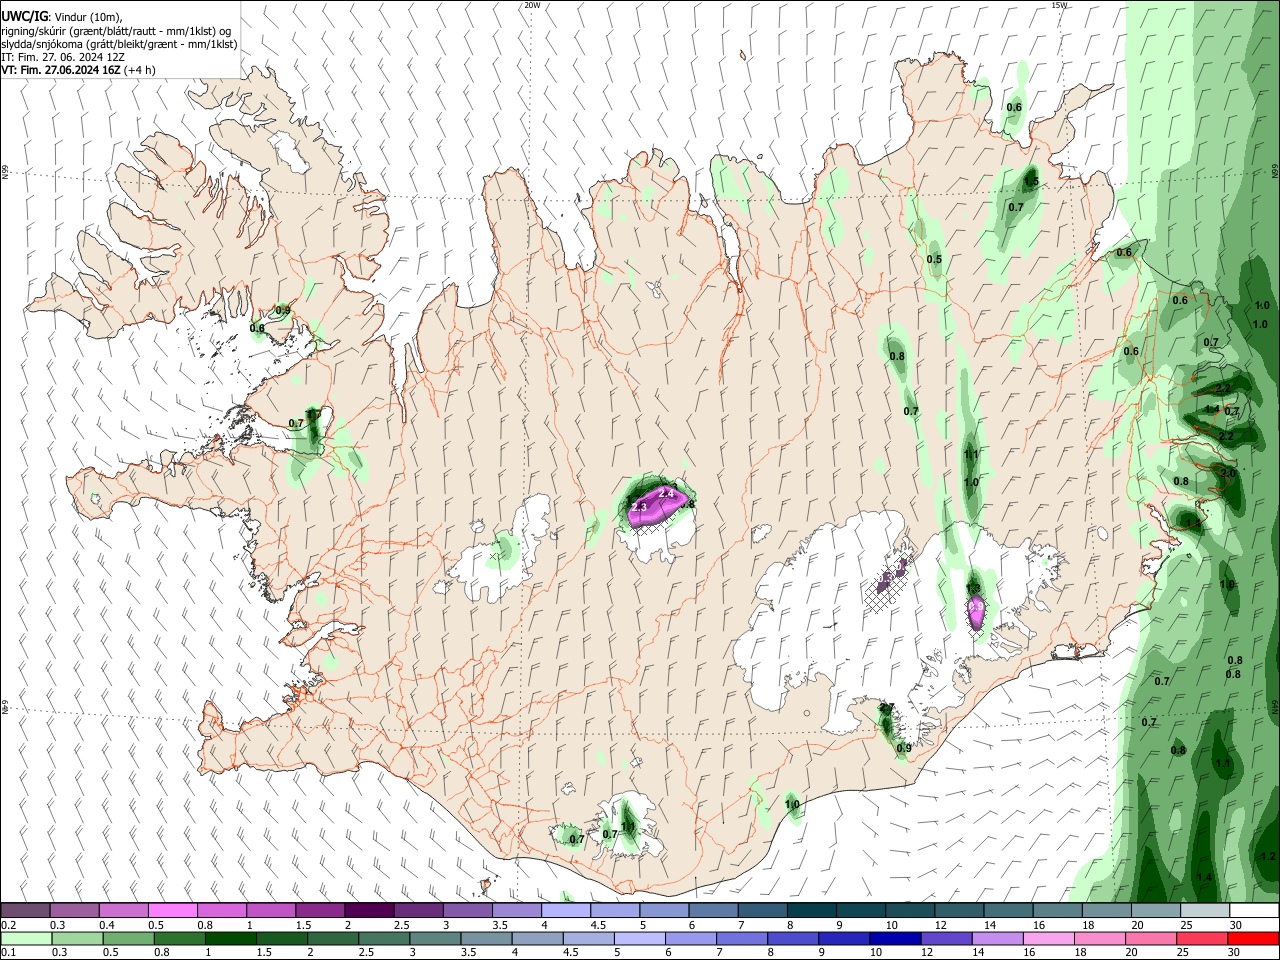Pick the first grayish-purple swatch, upper scale
The height and width of the screenshot is (960, 1280).
pos(25,910)
